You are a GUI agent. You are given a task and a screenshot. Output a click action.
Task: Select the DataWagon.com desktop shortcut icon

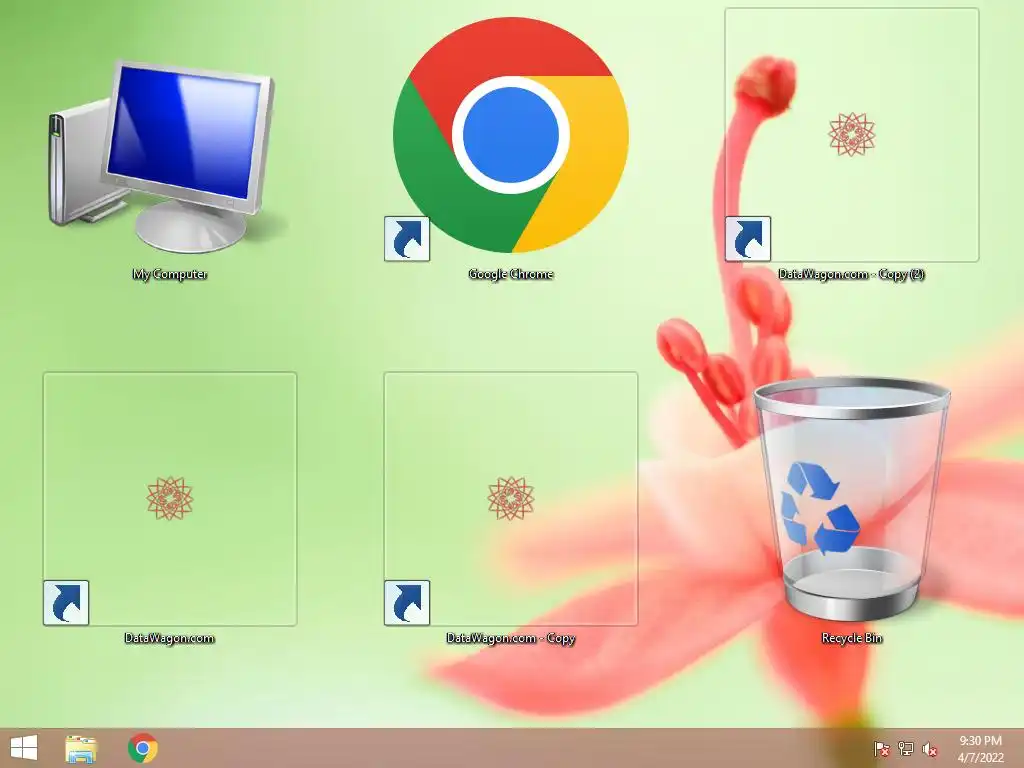[170, 499]
